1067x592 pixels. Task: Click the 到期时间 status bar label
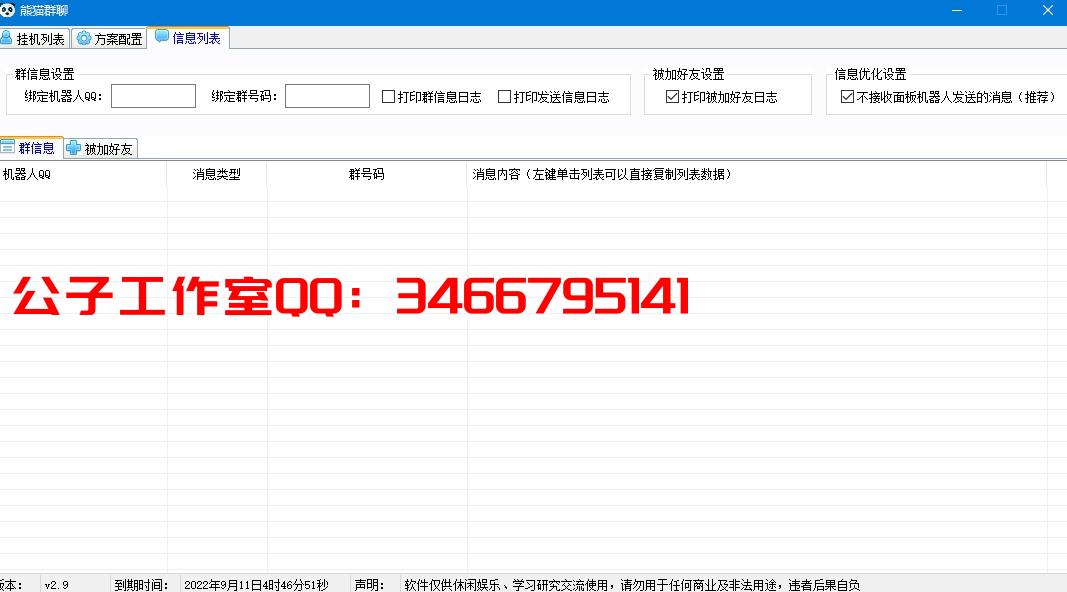141,585
